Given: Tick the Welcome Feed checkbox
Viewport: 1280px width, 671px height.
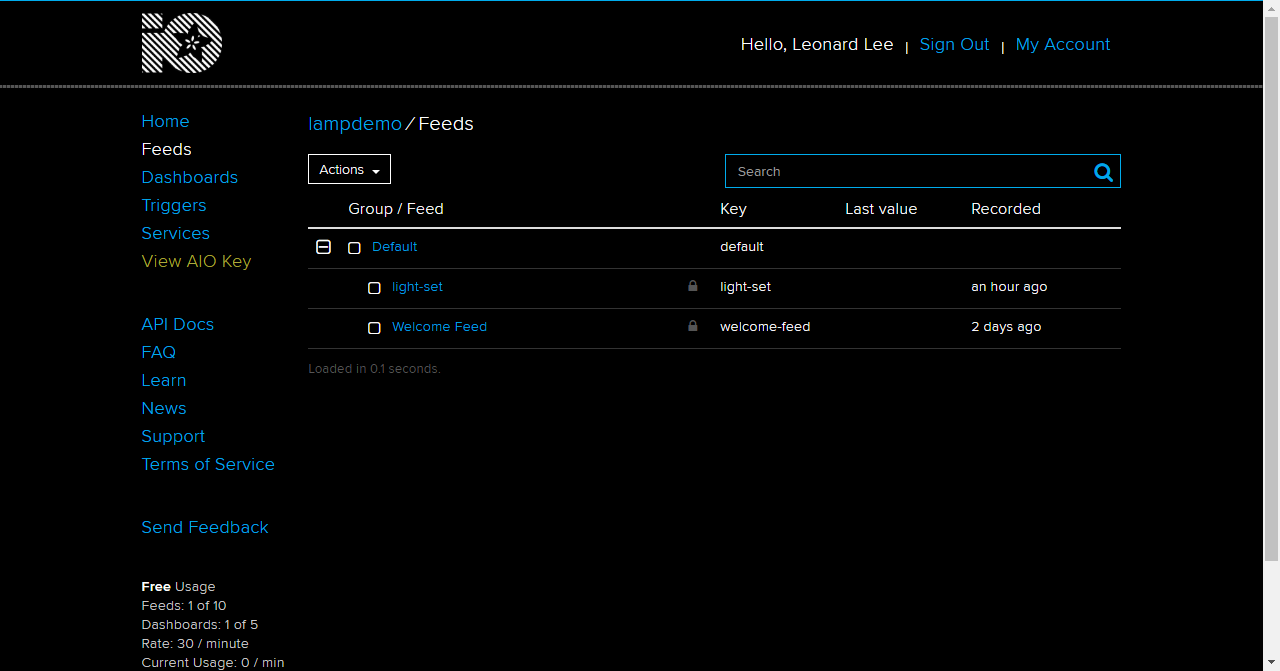Looking at the screenshot, I should 374,328.
